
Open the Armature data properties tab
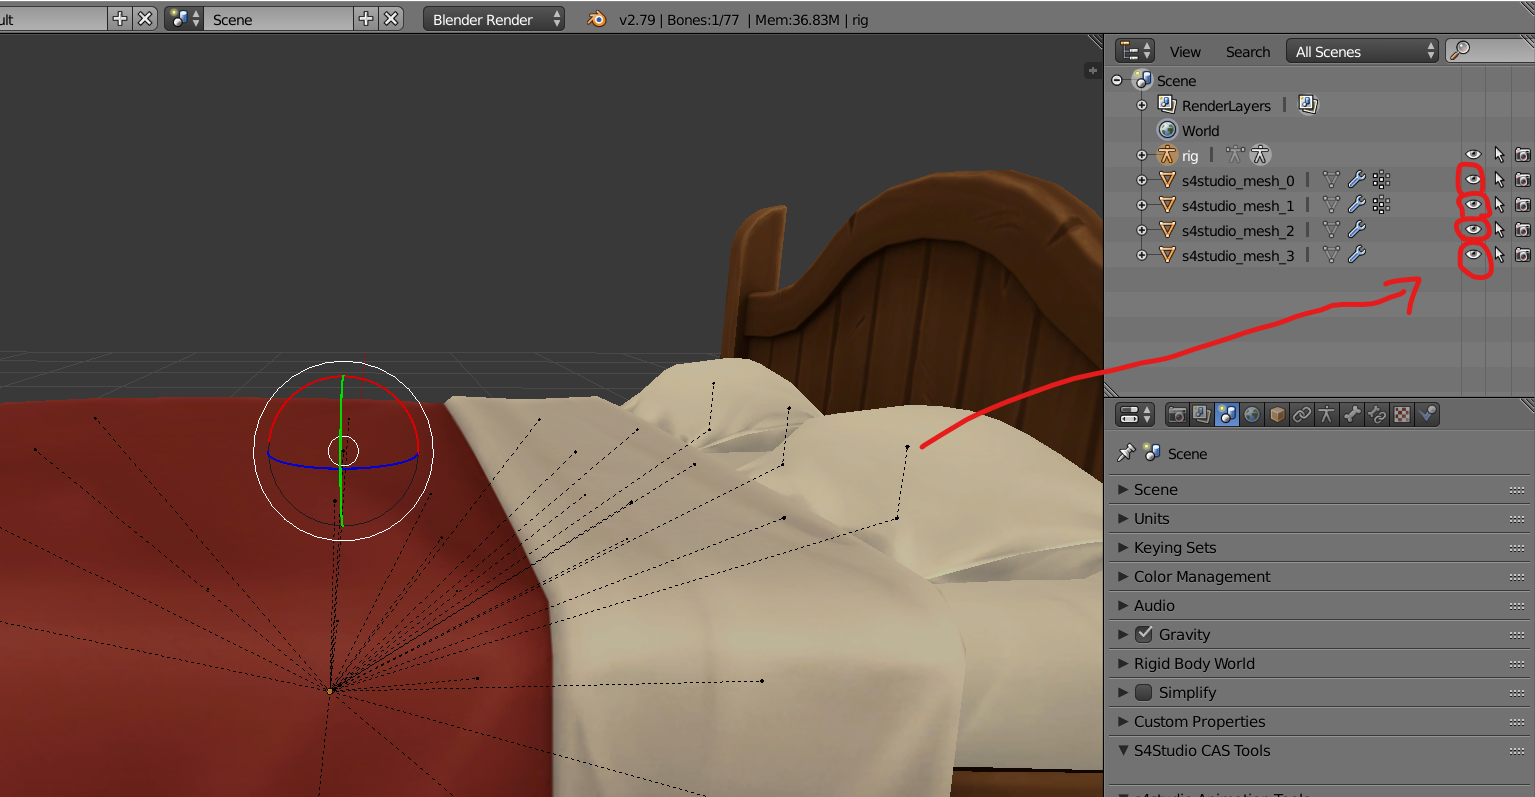[x=1327, y=414]
